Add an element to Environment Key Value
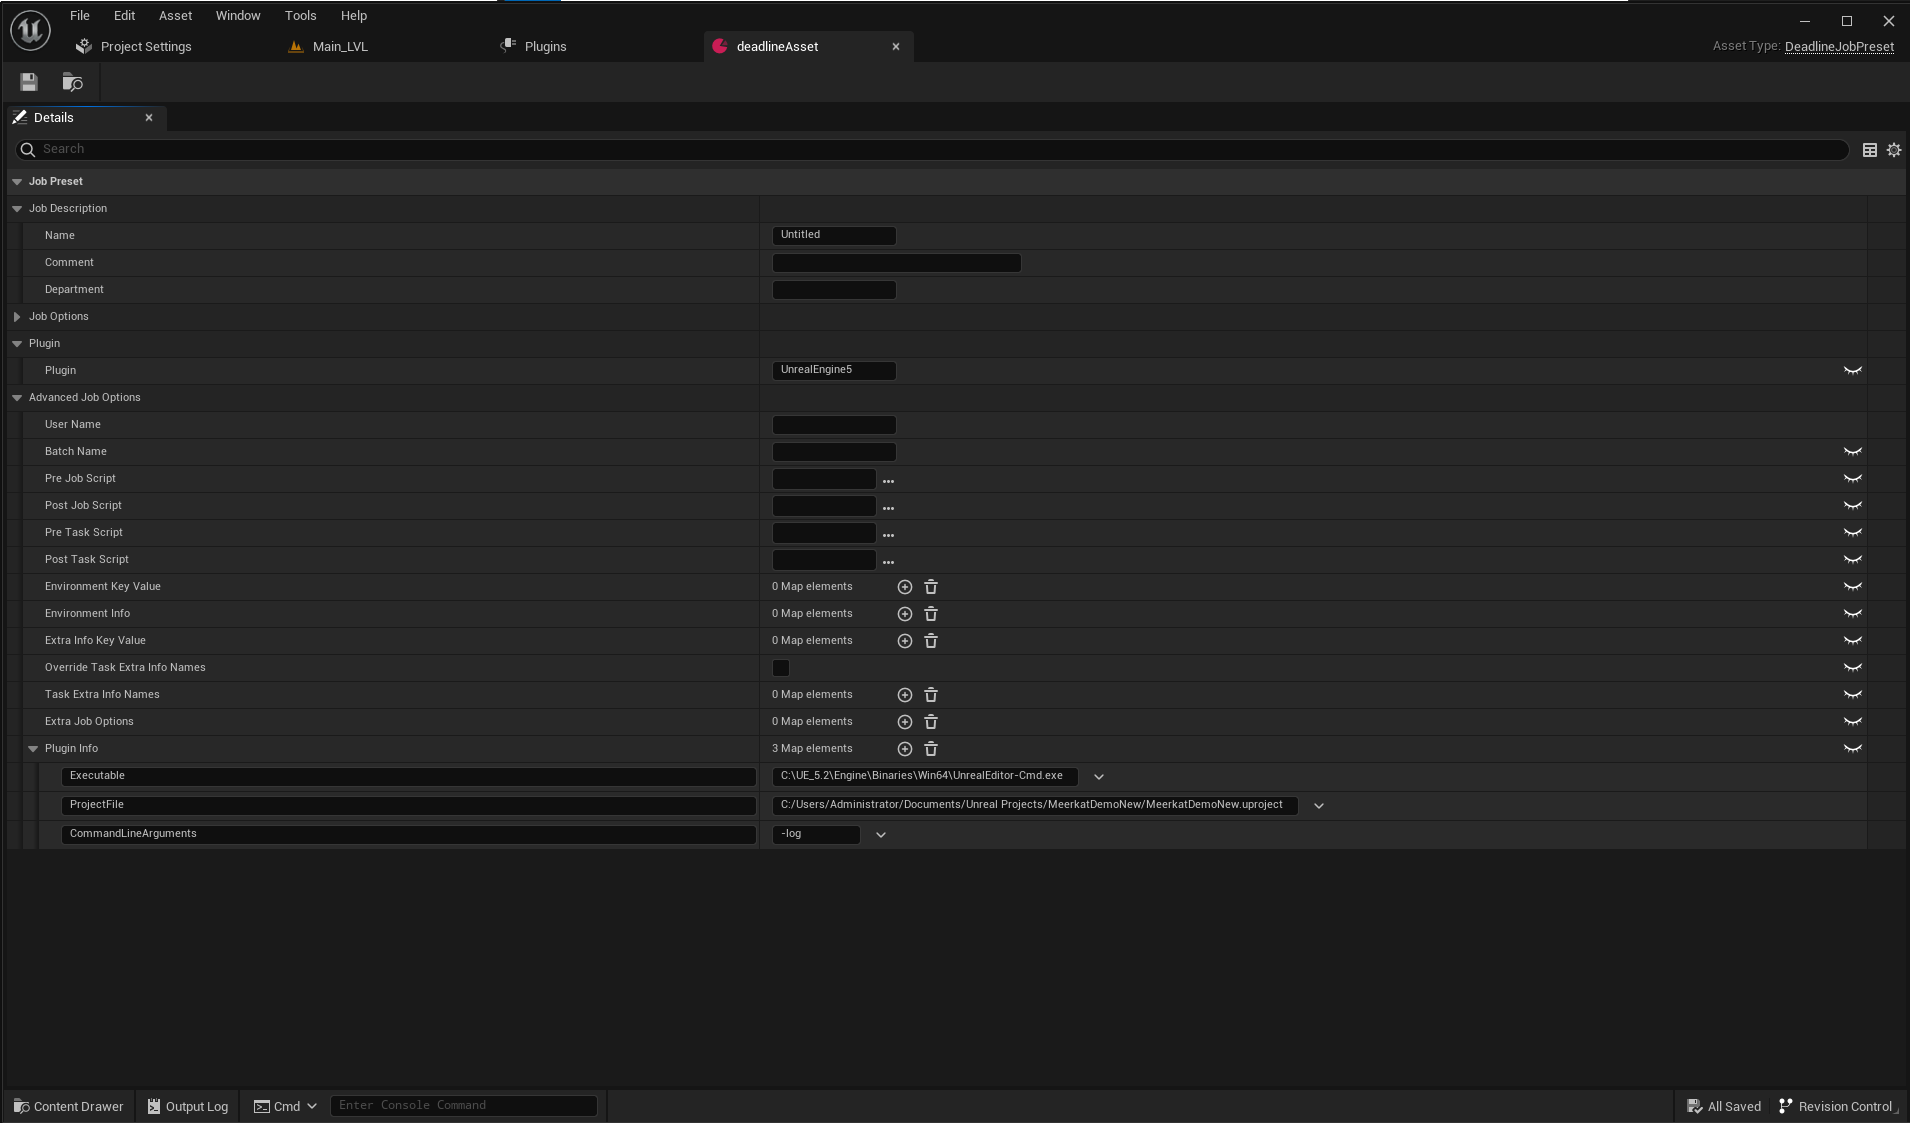Image resolution: width=1910 pixels, height=1123 pixels. (905, 587)
